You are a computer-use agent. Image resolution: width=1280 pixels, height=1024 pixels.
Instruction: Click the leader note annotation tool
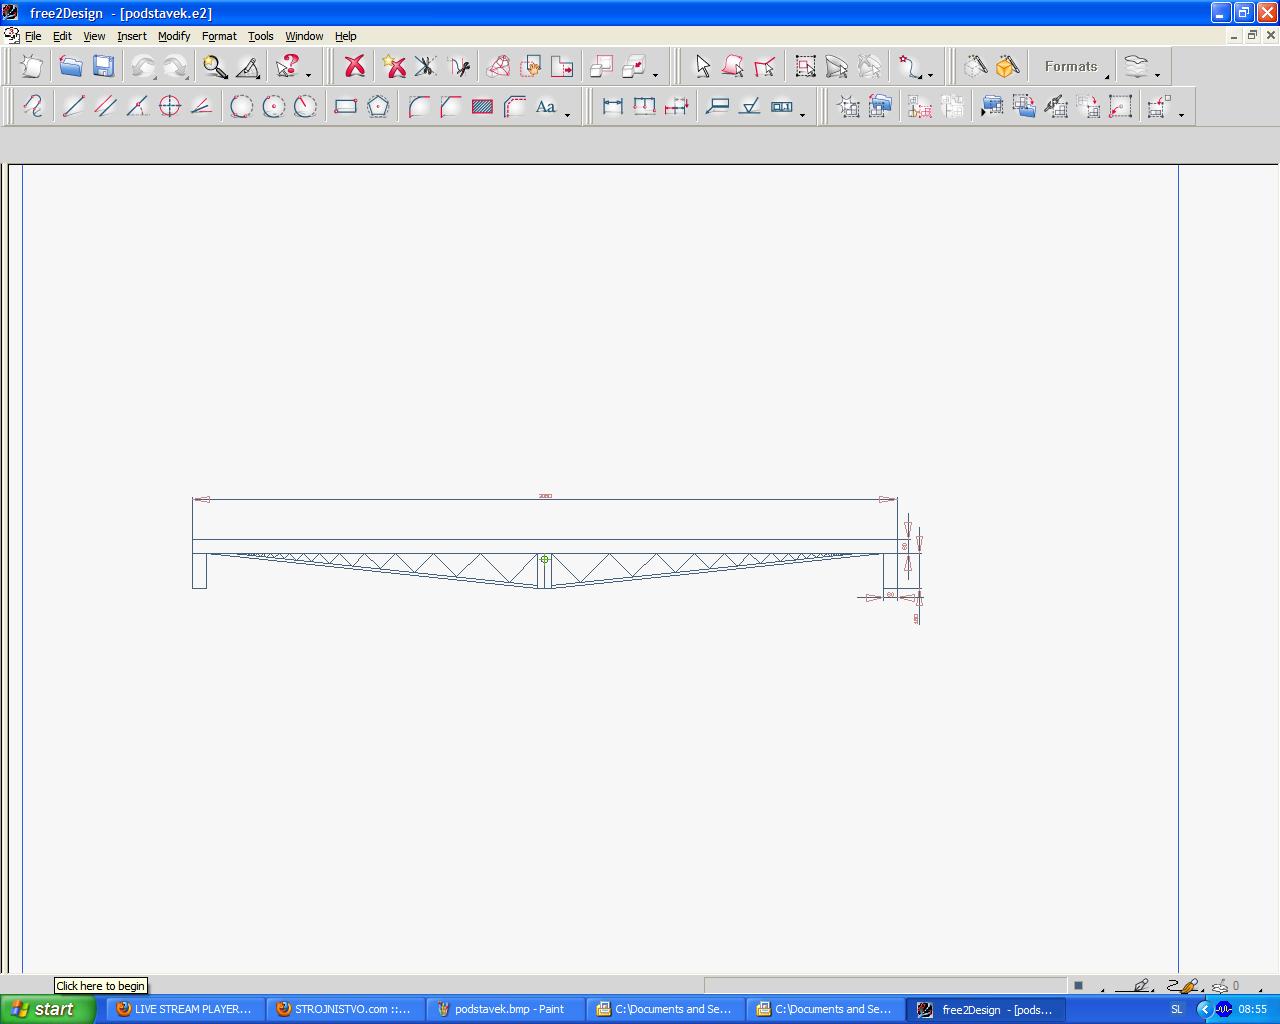click(x=717, y=106)
